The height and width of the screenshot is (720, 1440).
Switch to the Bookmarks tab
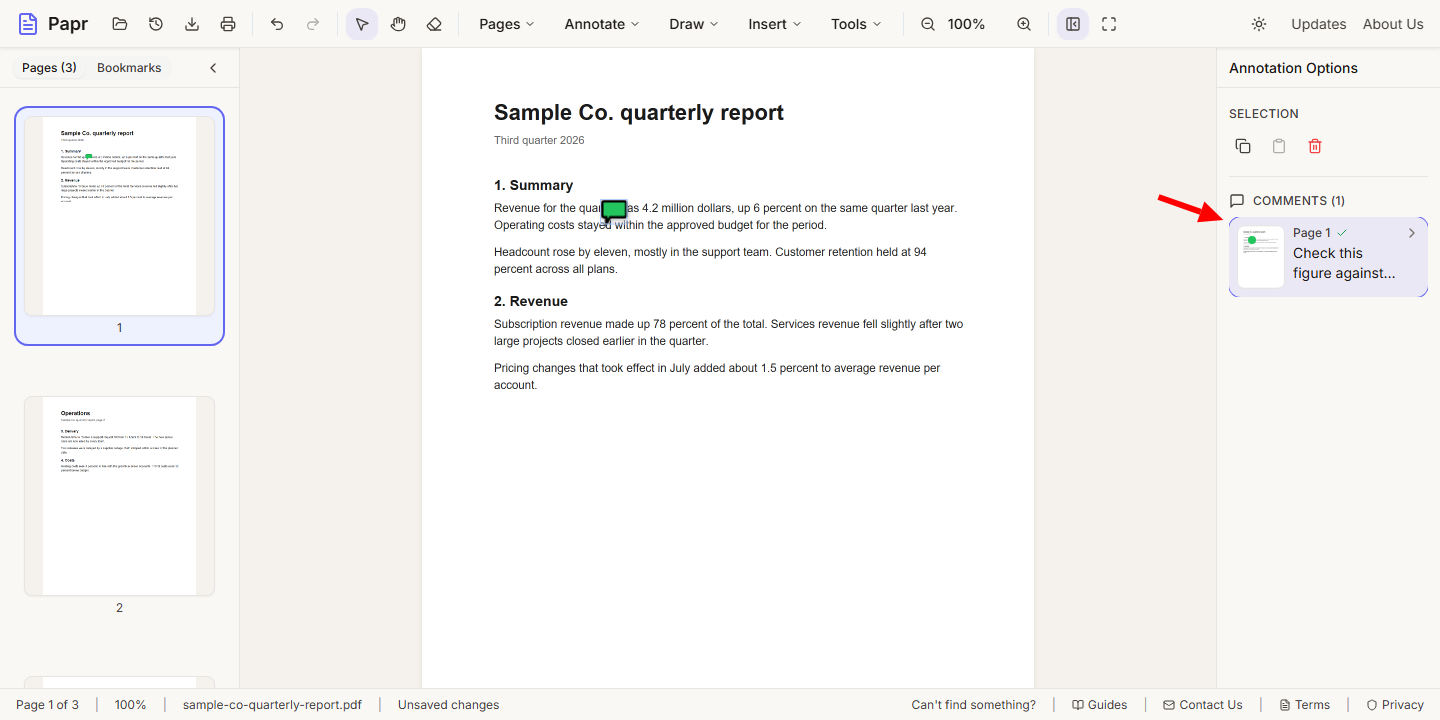tap(129, 68)
